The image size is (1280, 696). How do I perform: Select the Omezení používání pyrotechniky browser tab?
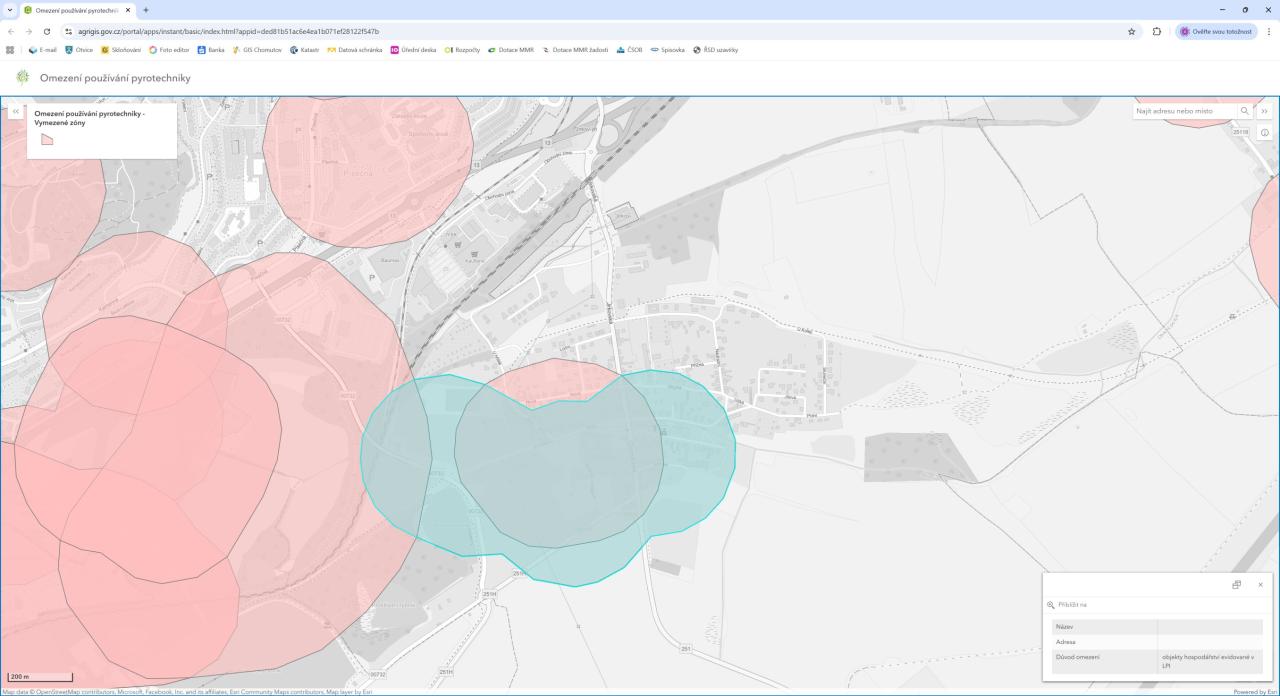click(x=75, y=10)
